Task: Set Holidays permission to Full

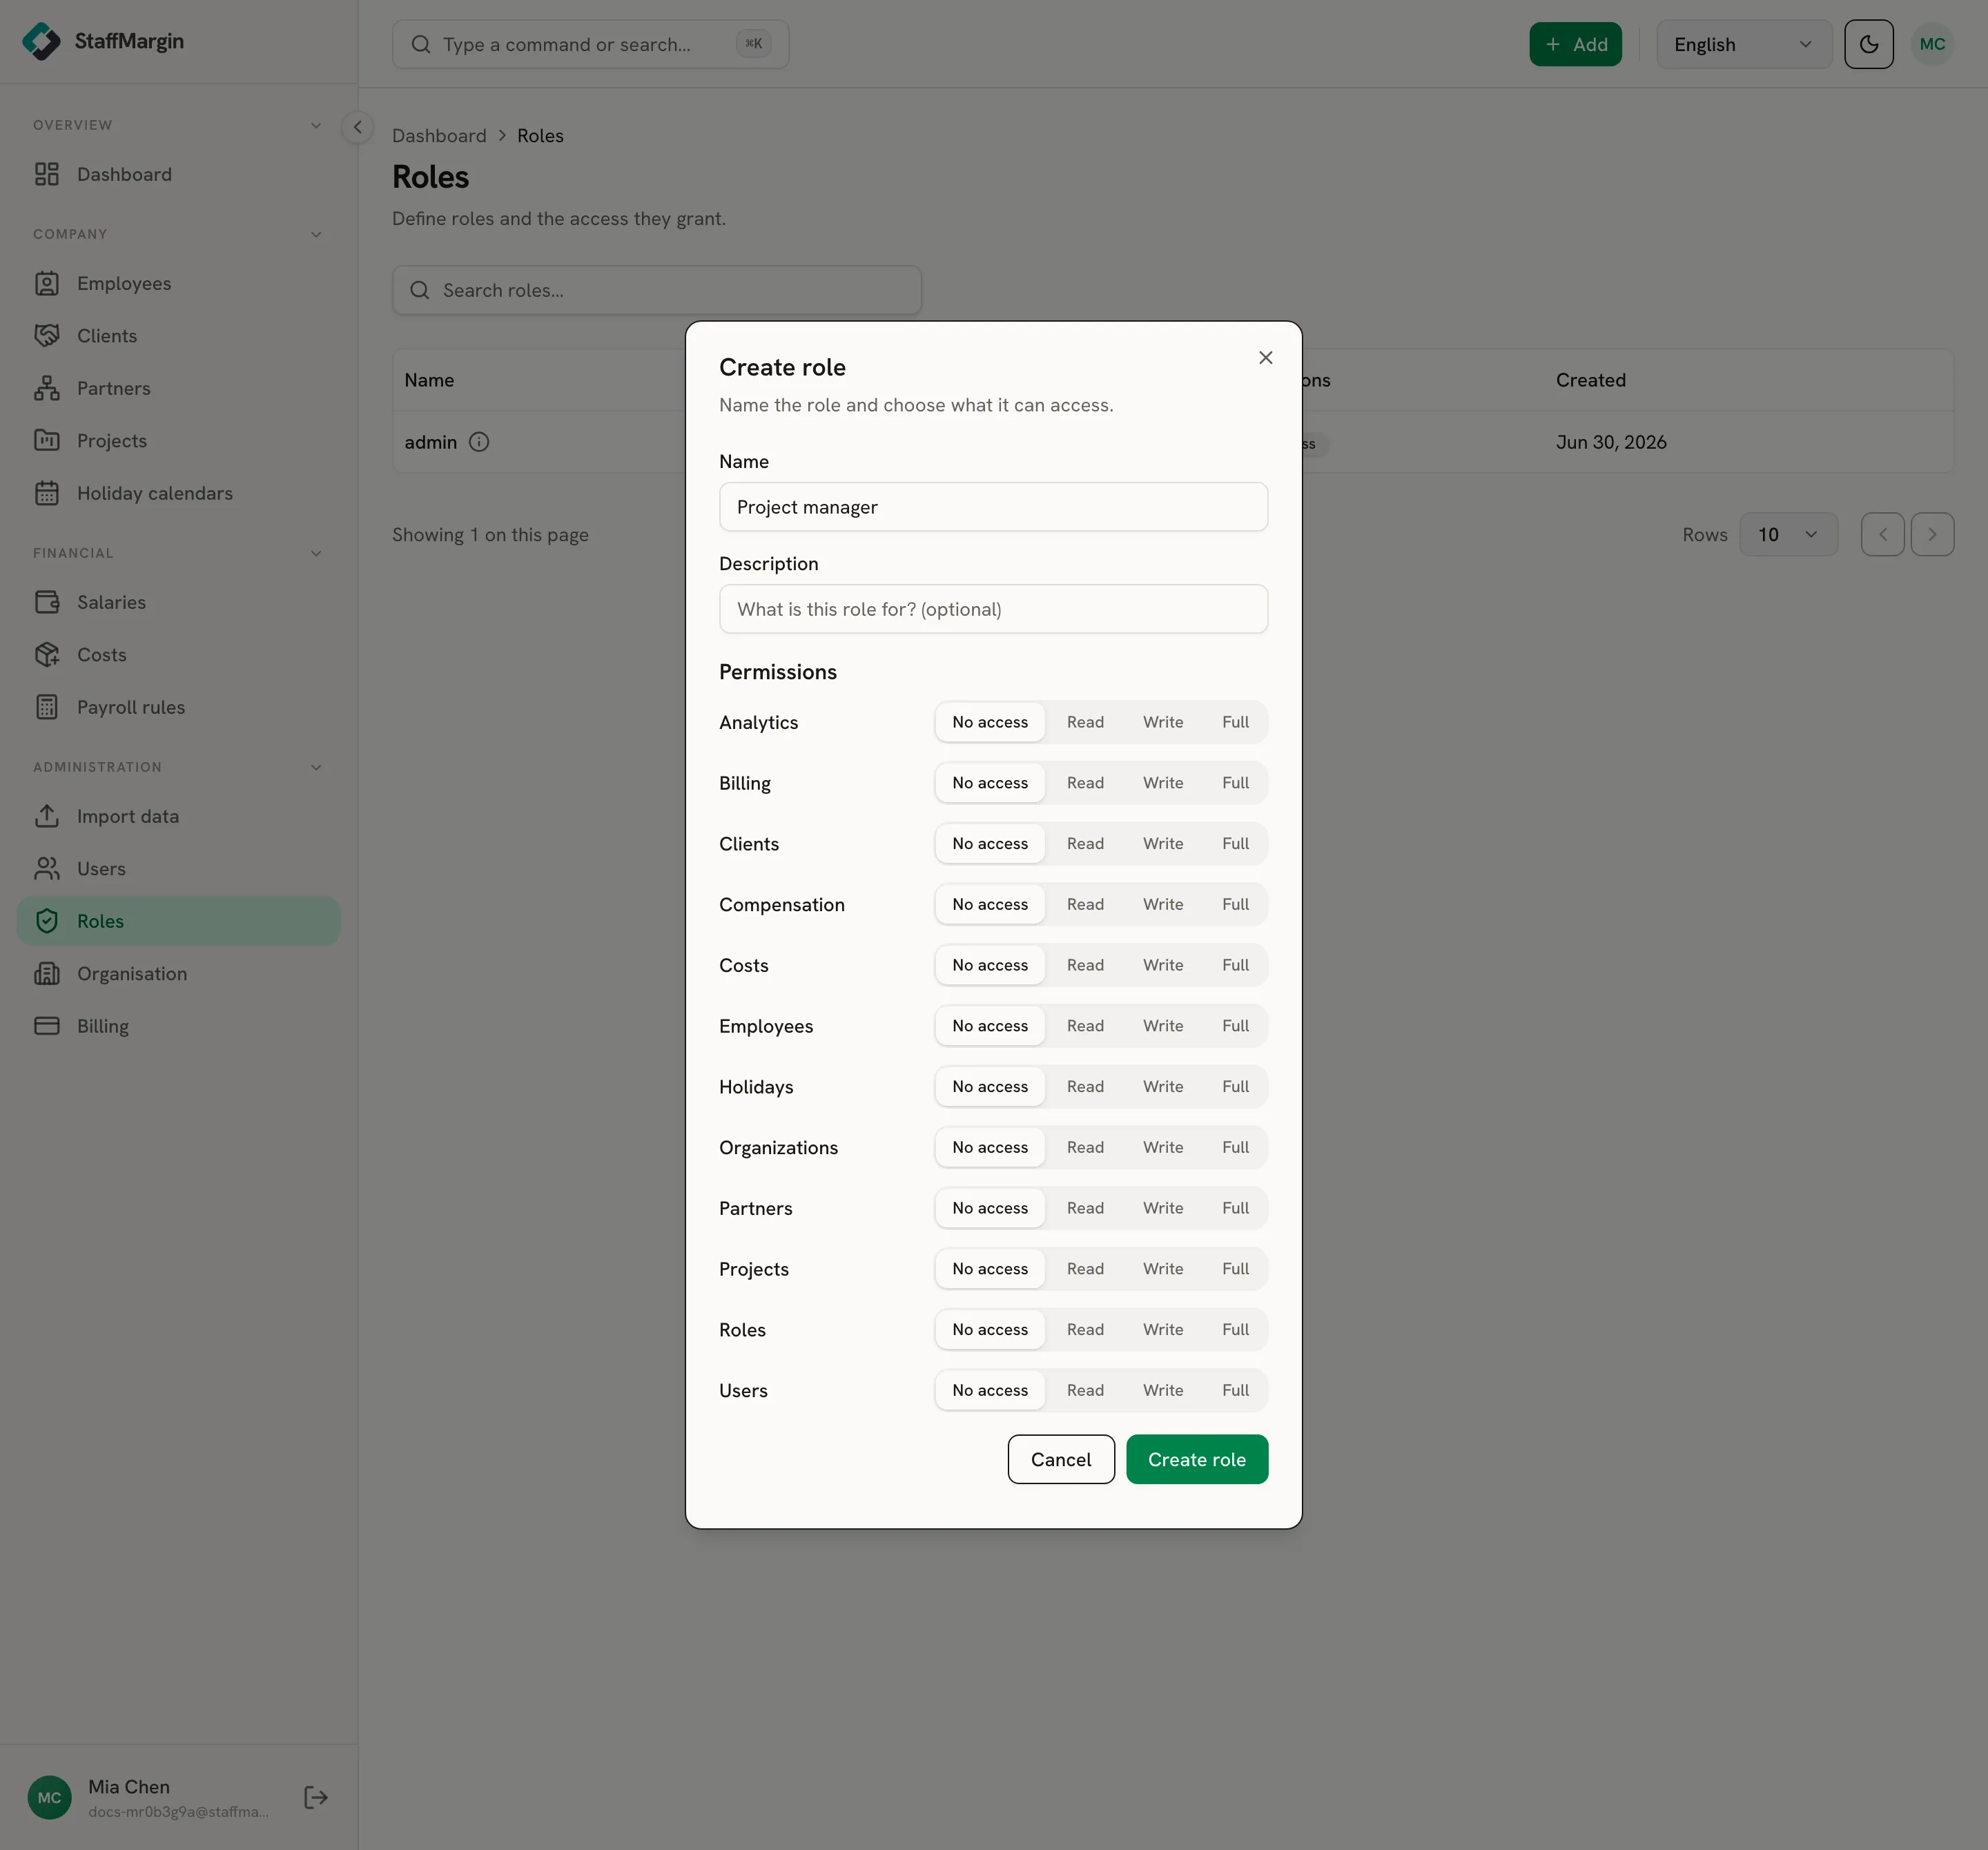Action: click(1235, 1087)
